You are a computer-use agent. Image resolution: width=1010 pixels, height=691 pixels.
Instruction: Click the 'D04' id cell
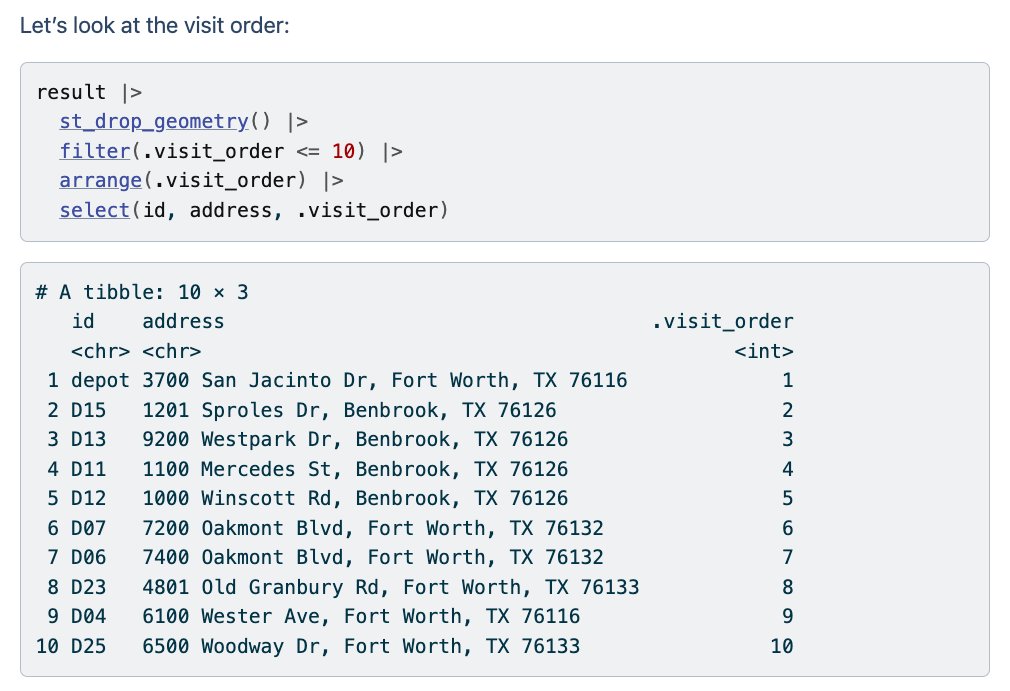[88, 616]
